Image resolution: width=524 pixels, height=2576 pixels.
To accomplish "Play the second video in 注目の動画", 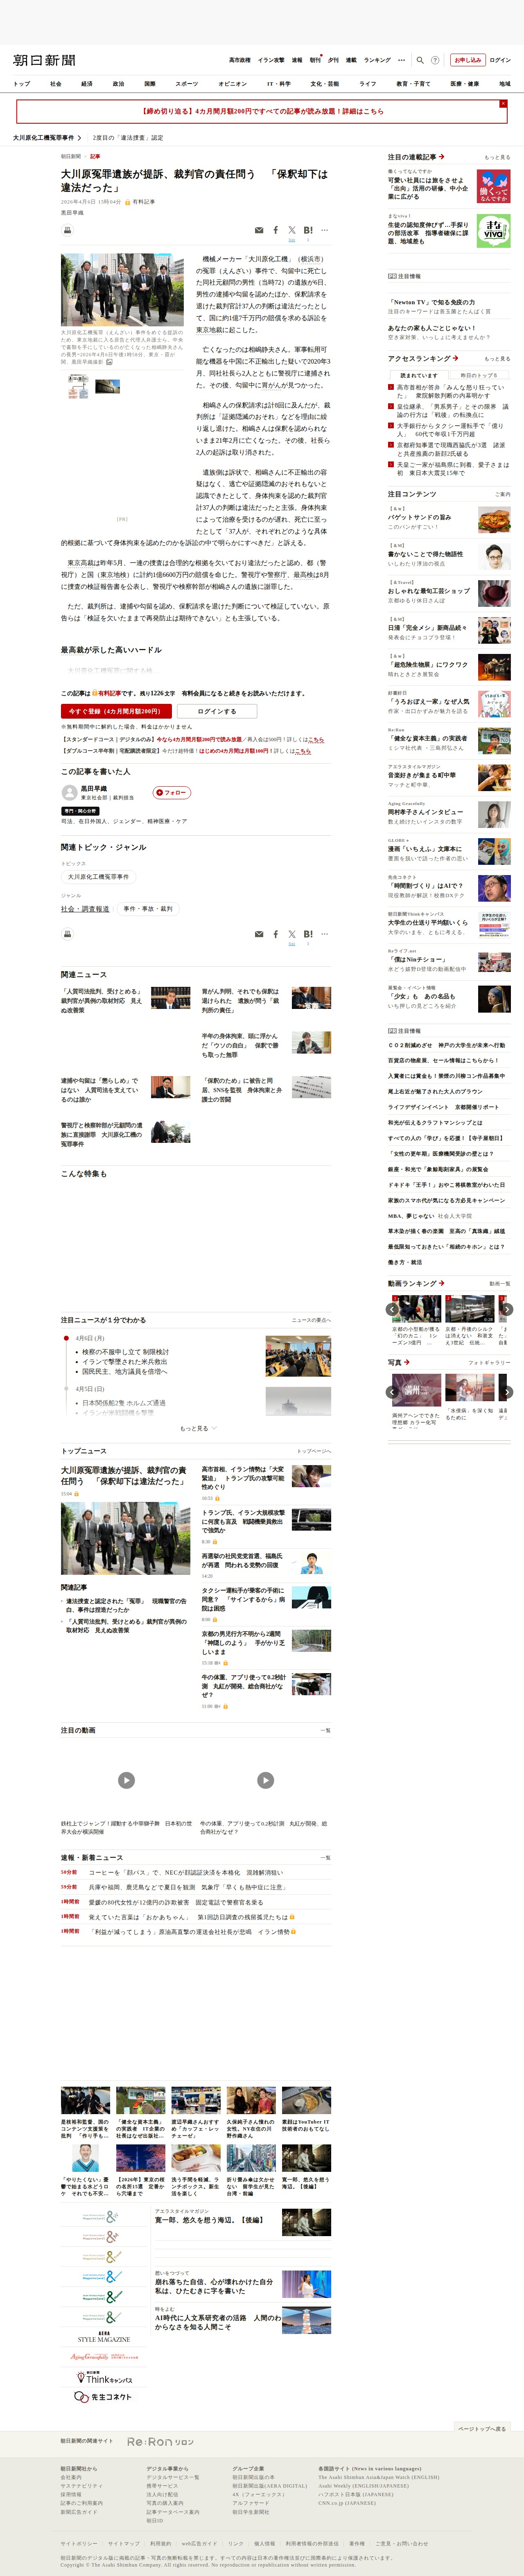I will [265, 1780].
